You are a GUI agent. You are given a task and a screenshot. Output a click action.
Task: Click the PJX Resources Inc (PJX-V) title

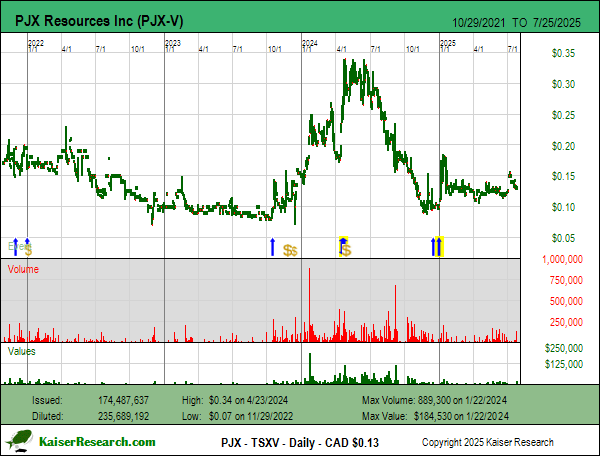[x=99, y=21]
